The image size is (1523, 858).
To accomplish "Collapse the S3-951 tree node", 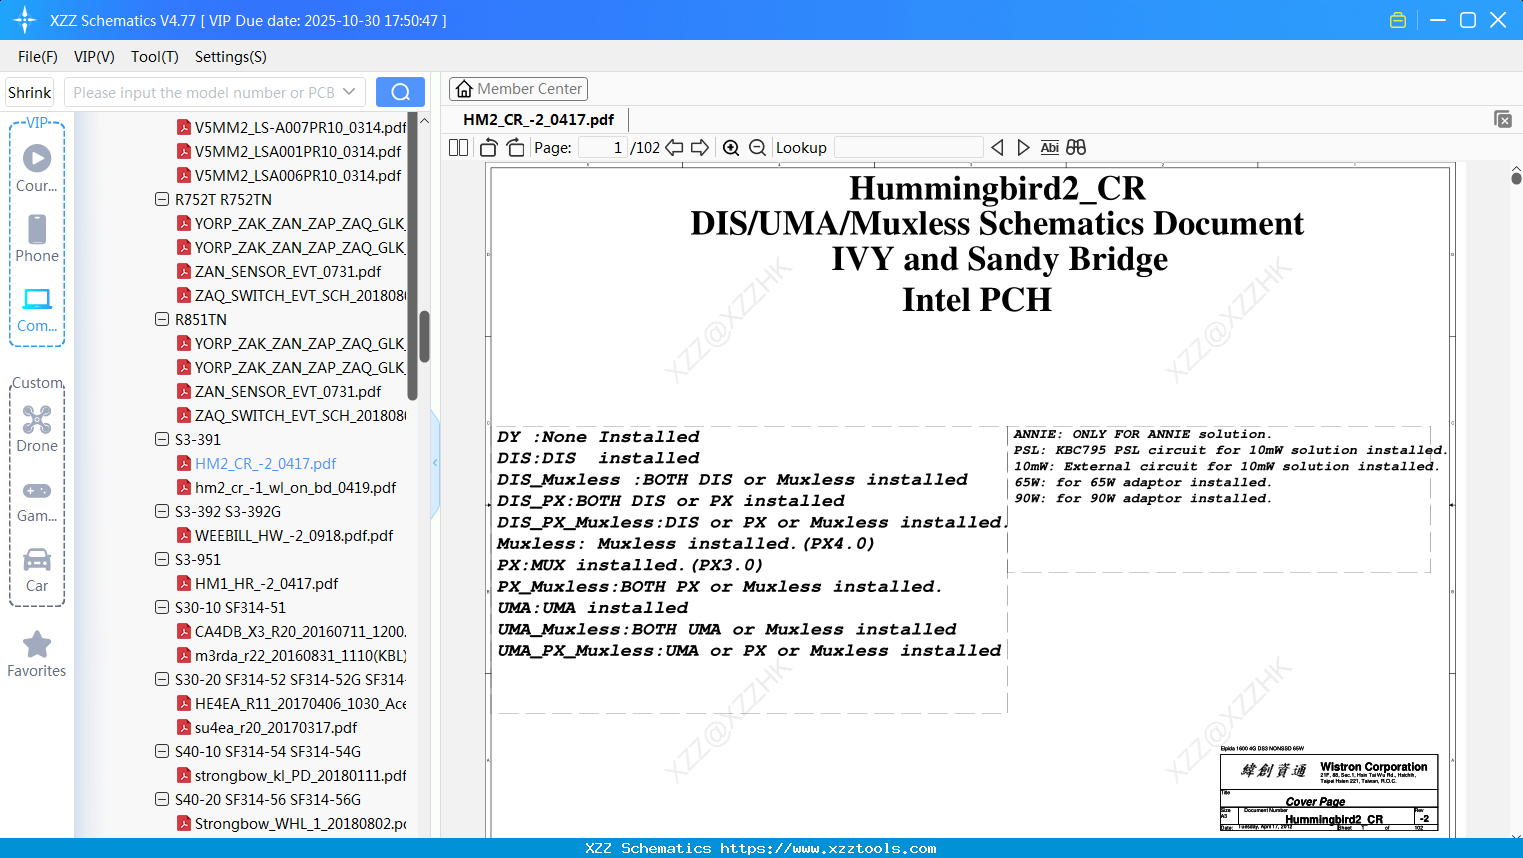I will [162, 559].
